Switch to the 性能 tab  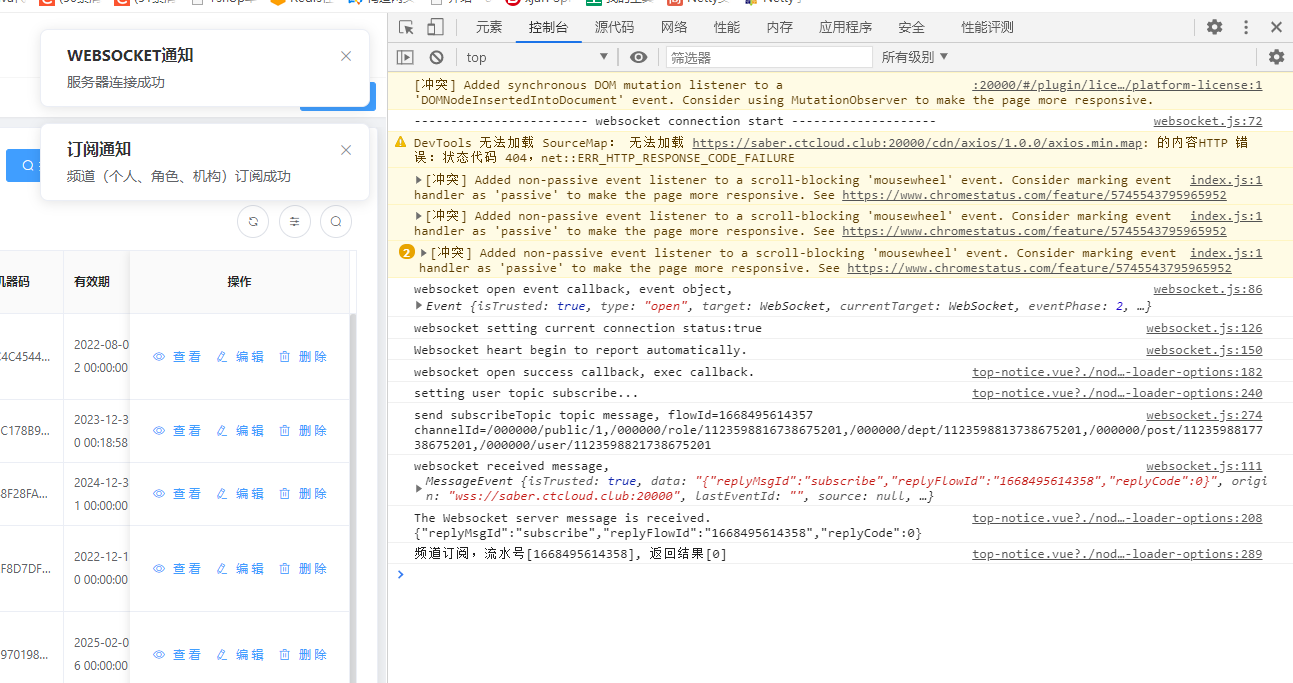[x=727, y=28]
